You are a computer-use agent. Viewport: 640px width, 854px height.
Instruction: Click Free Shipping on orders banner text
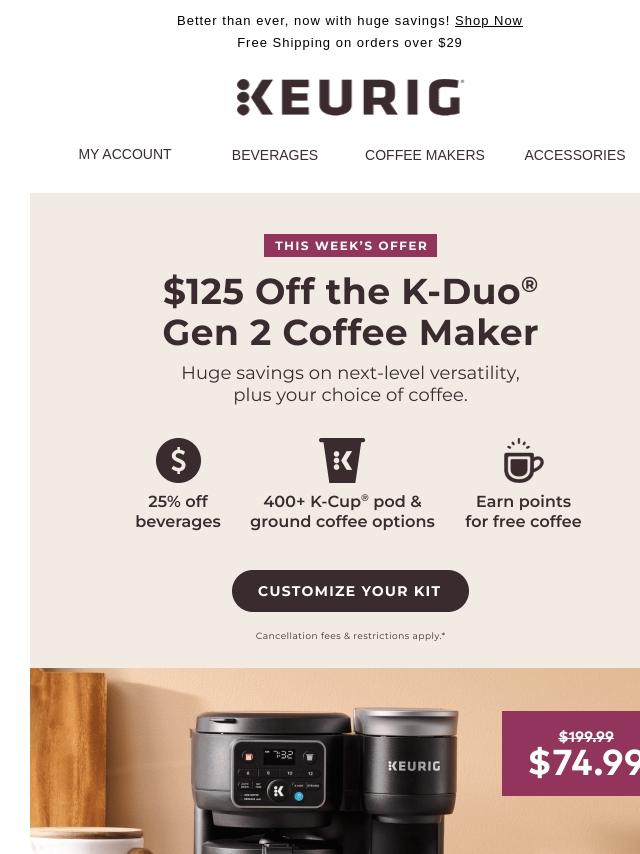(350, 42)
